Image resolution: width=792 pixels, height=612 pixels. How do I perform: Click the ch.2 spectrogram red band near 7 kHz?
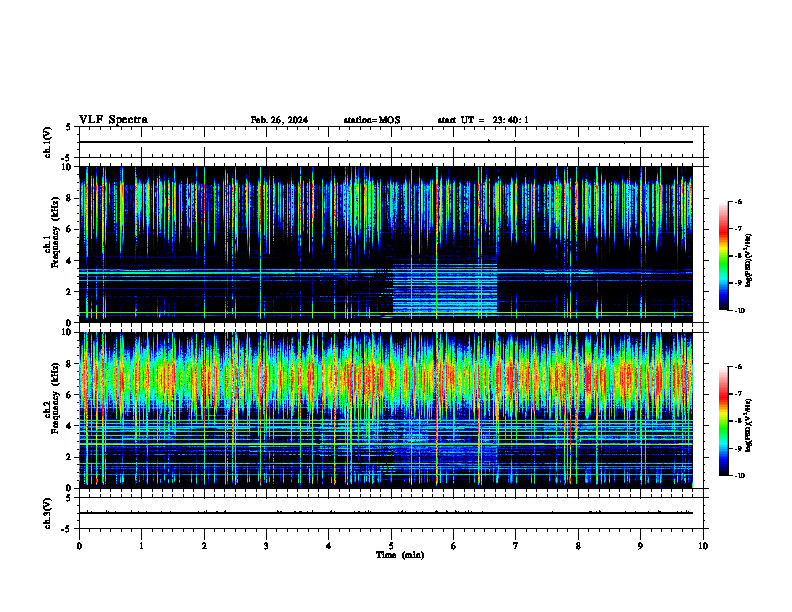pyautogui.click(x=386, y=376)
